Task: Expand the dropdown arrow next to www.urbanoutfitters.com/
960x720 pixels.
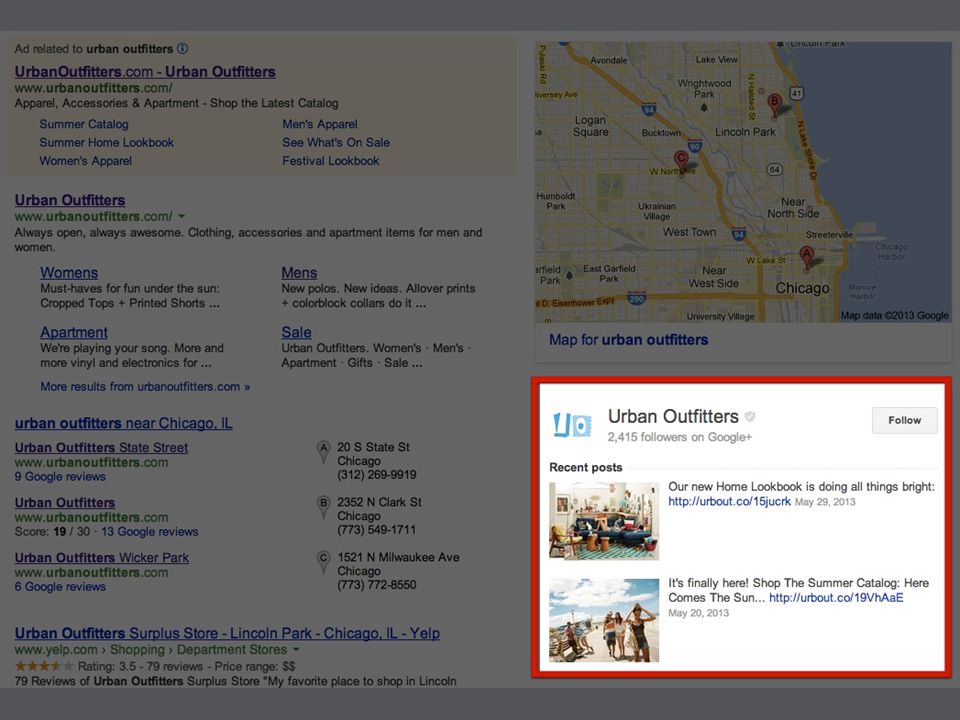Action: point(182,216)
